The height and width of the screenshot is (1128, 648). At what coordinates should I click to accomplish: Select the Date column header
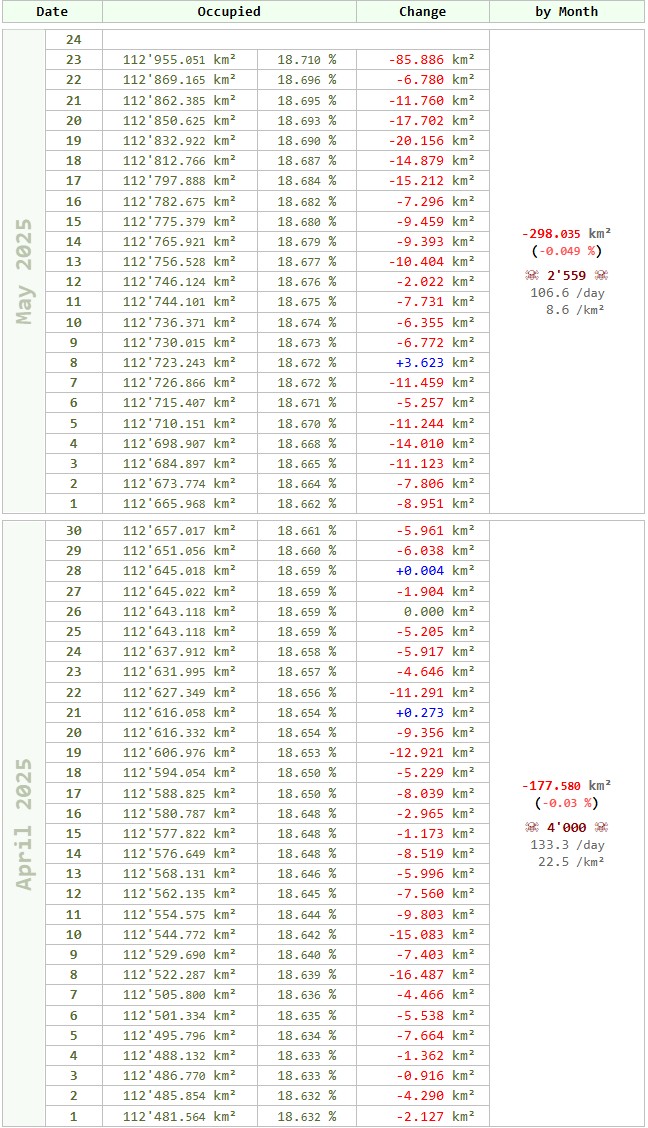[52, 12]
